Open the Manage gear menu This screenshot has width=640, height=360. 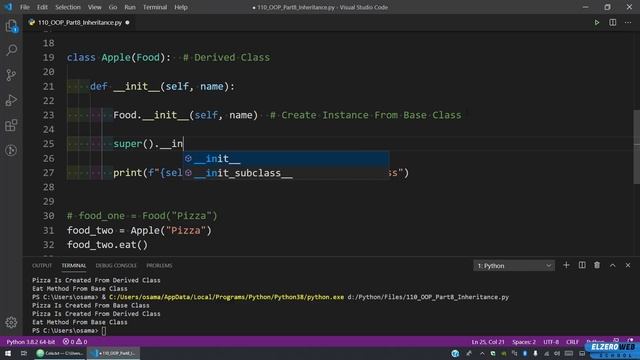pyautogui.click(x=11, y=322)
